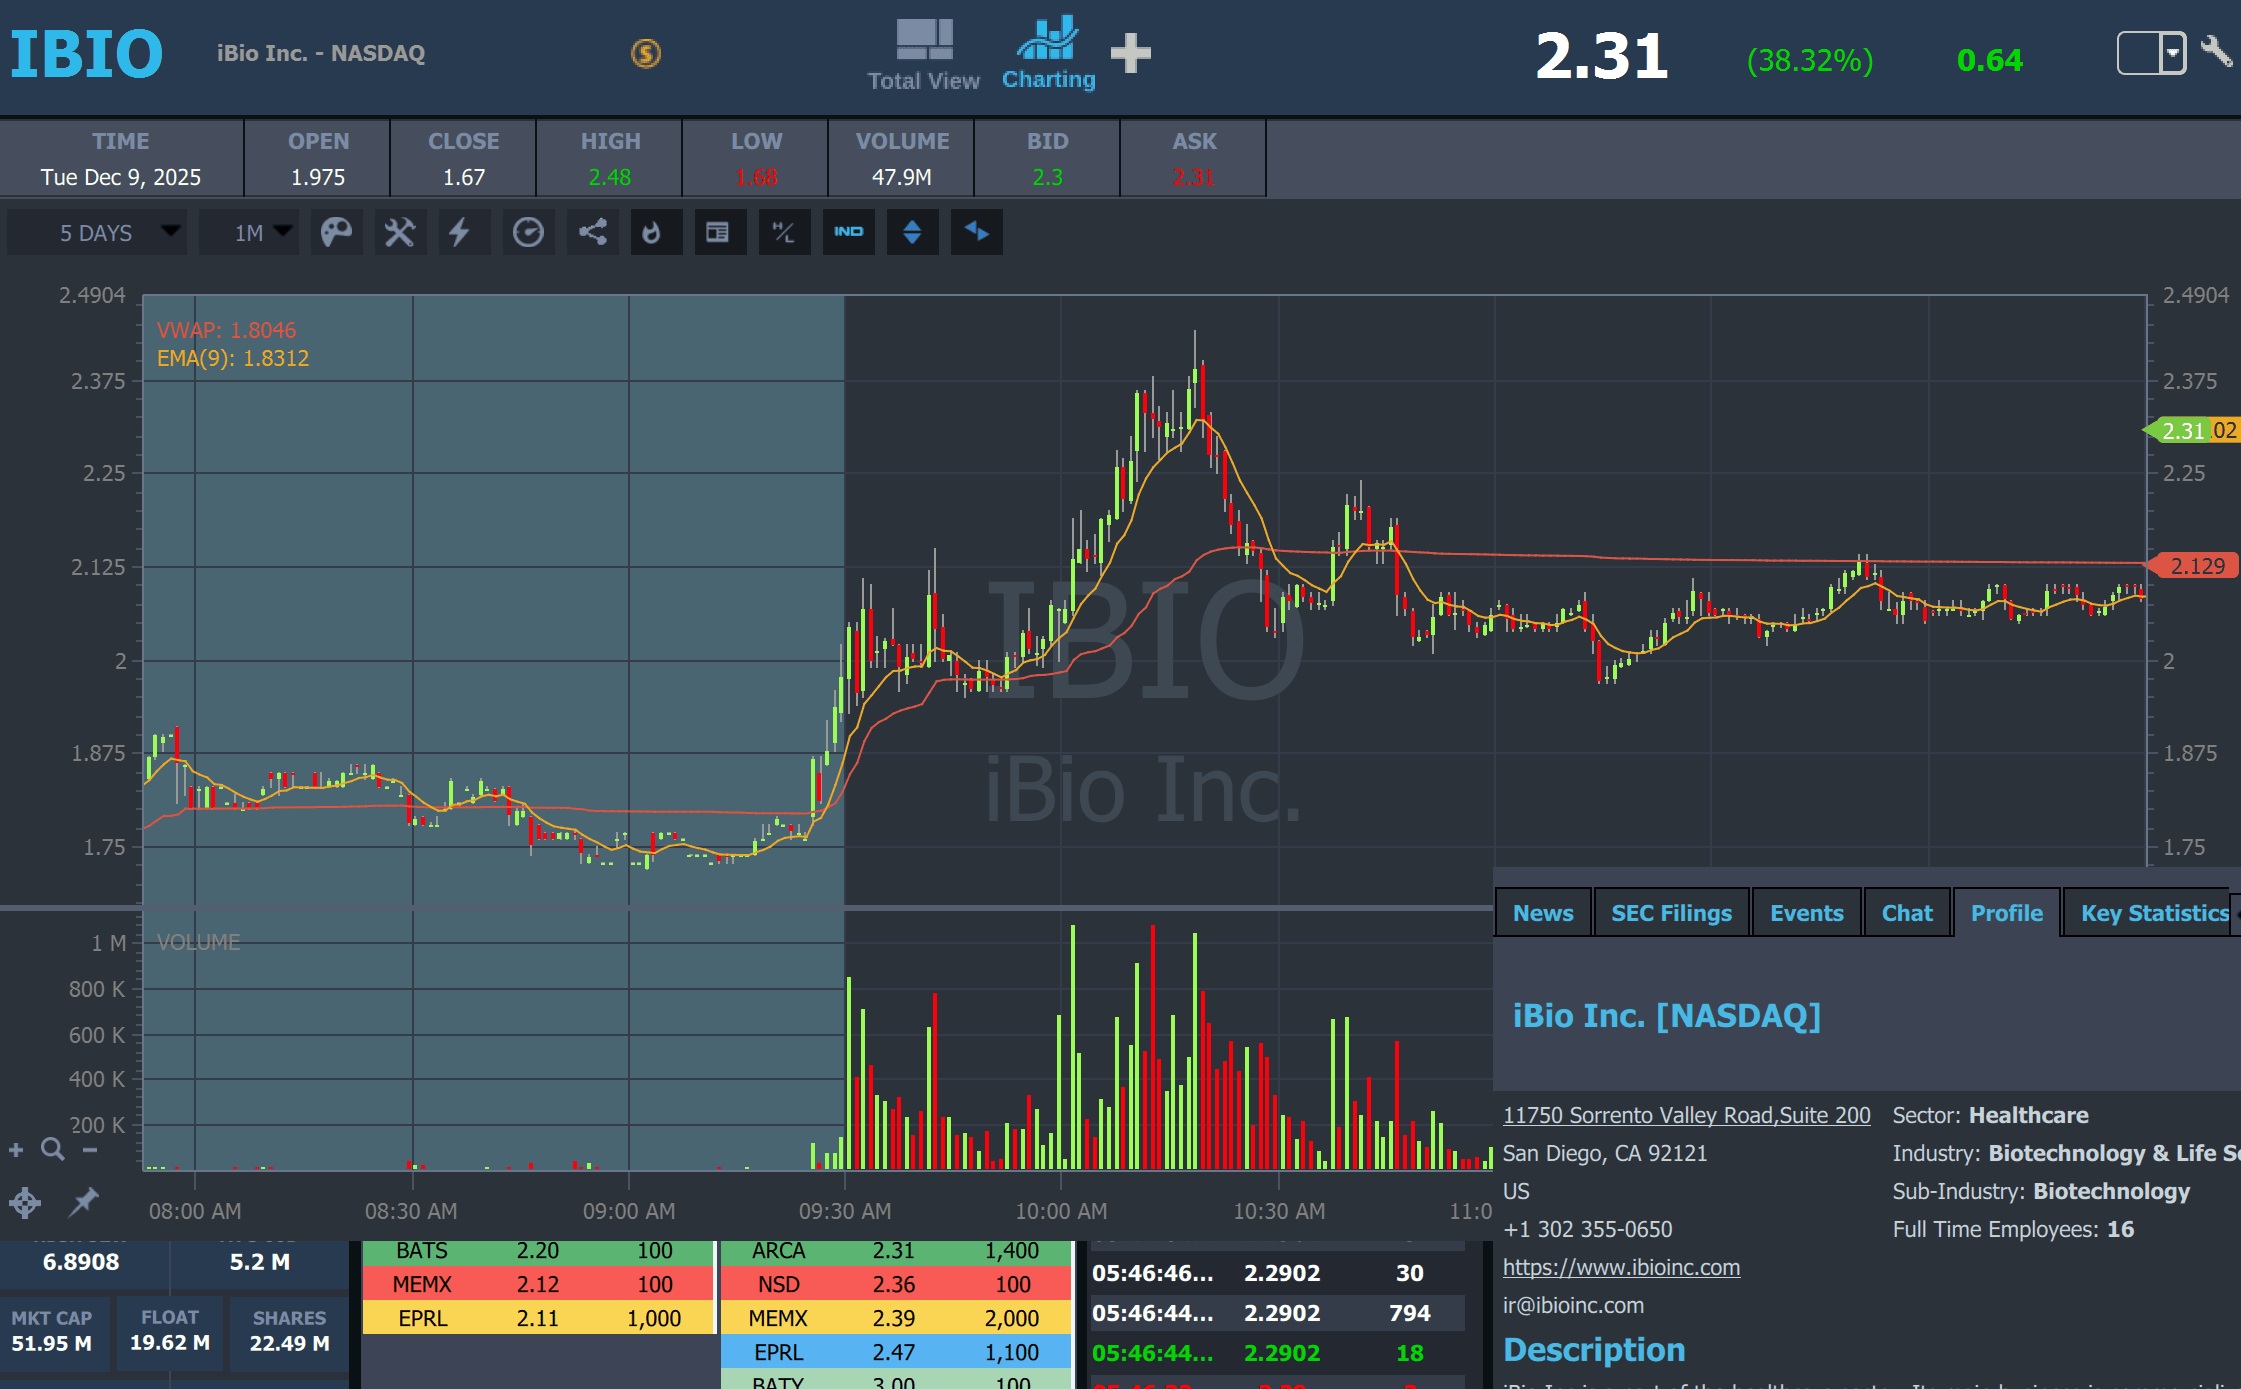Switch to Total View mode
This screenshot has width=2241, height=1389.
point(923,55)
